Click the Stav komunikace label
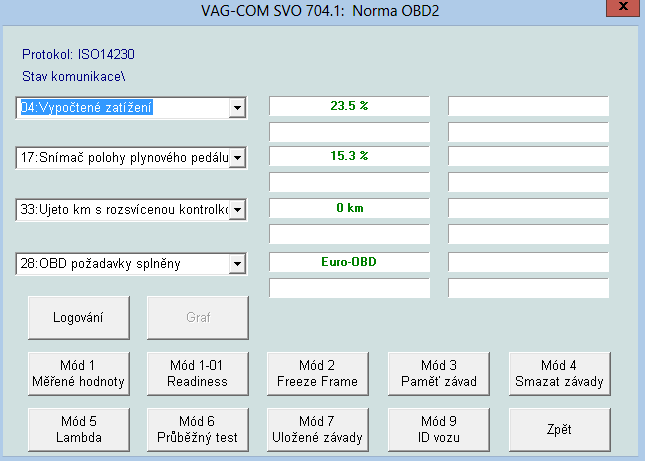645x461 pixels. click(x=74, y=76)
